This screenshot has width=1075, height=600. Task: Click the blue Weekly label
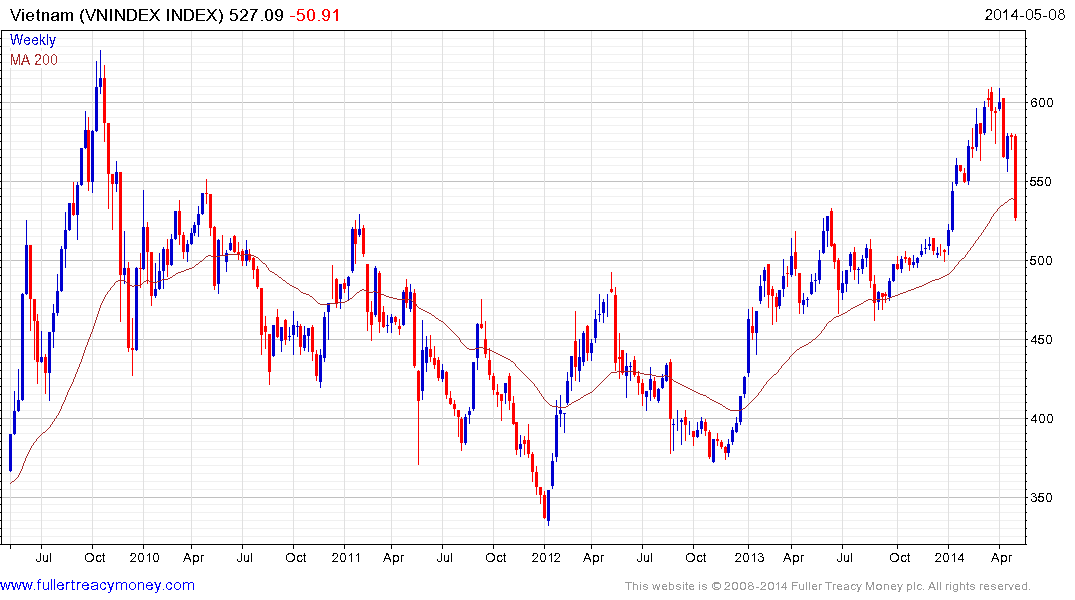pyautogui.click(x=33, y=40)
